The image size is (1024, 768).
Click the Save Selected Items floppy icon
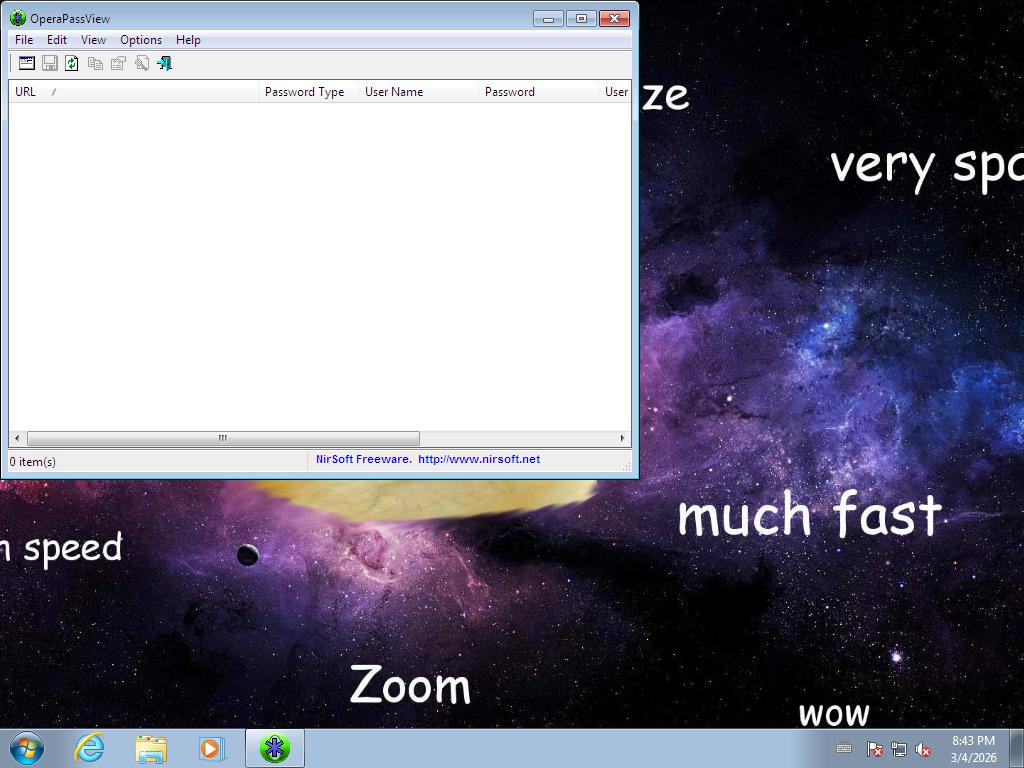[x=49, y=63]
